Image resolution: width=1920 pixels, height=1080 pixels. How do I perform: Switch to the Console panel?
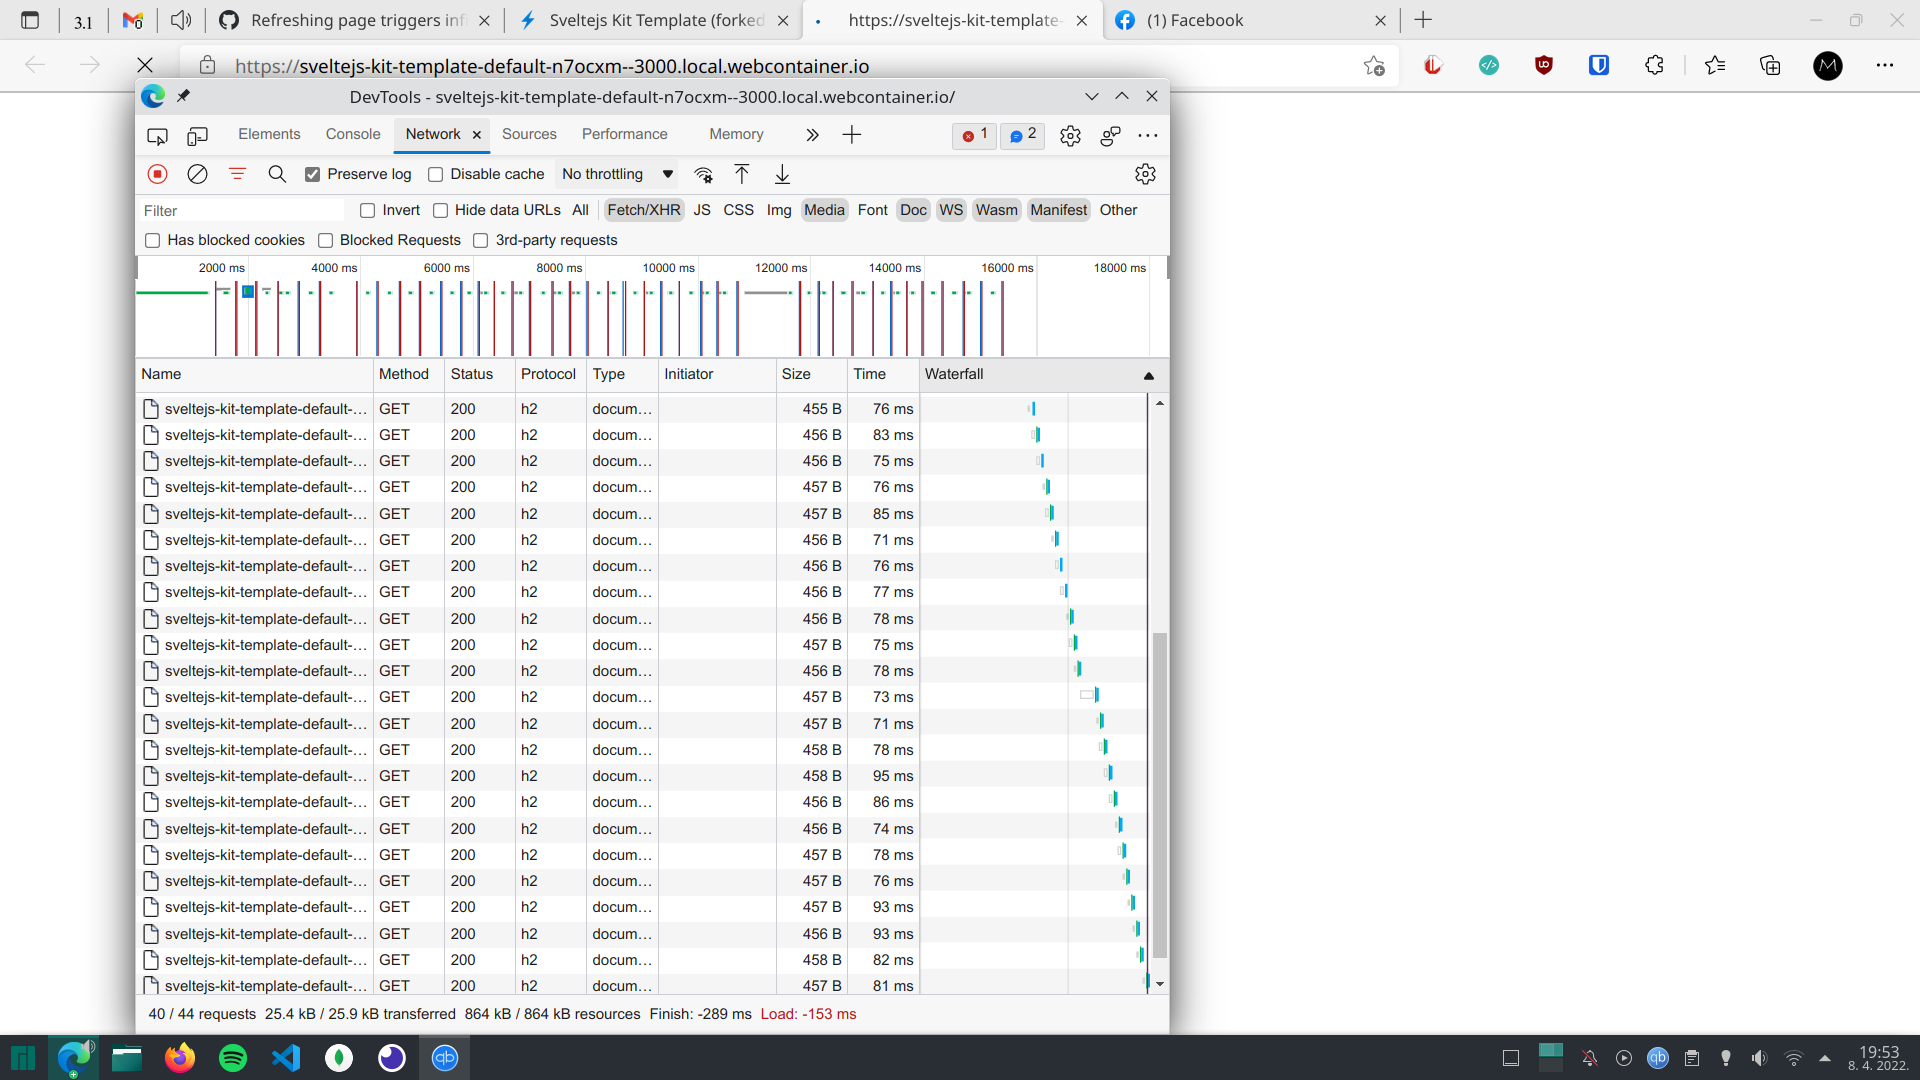click(x=352, y=133)
